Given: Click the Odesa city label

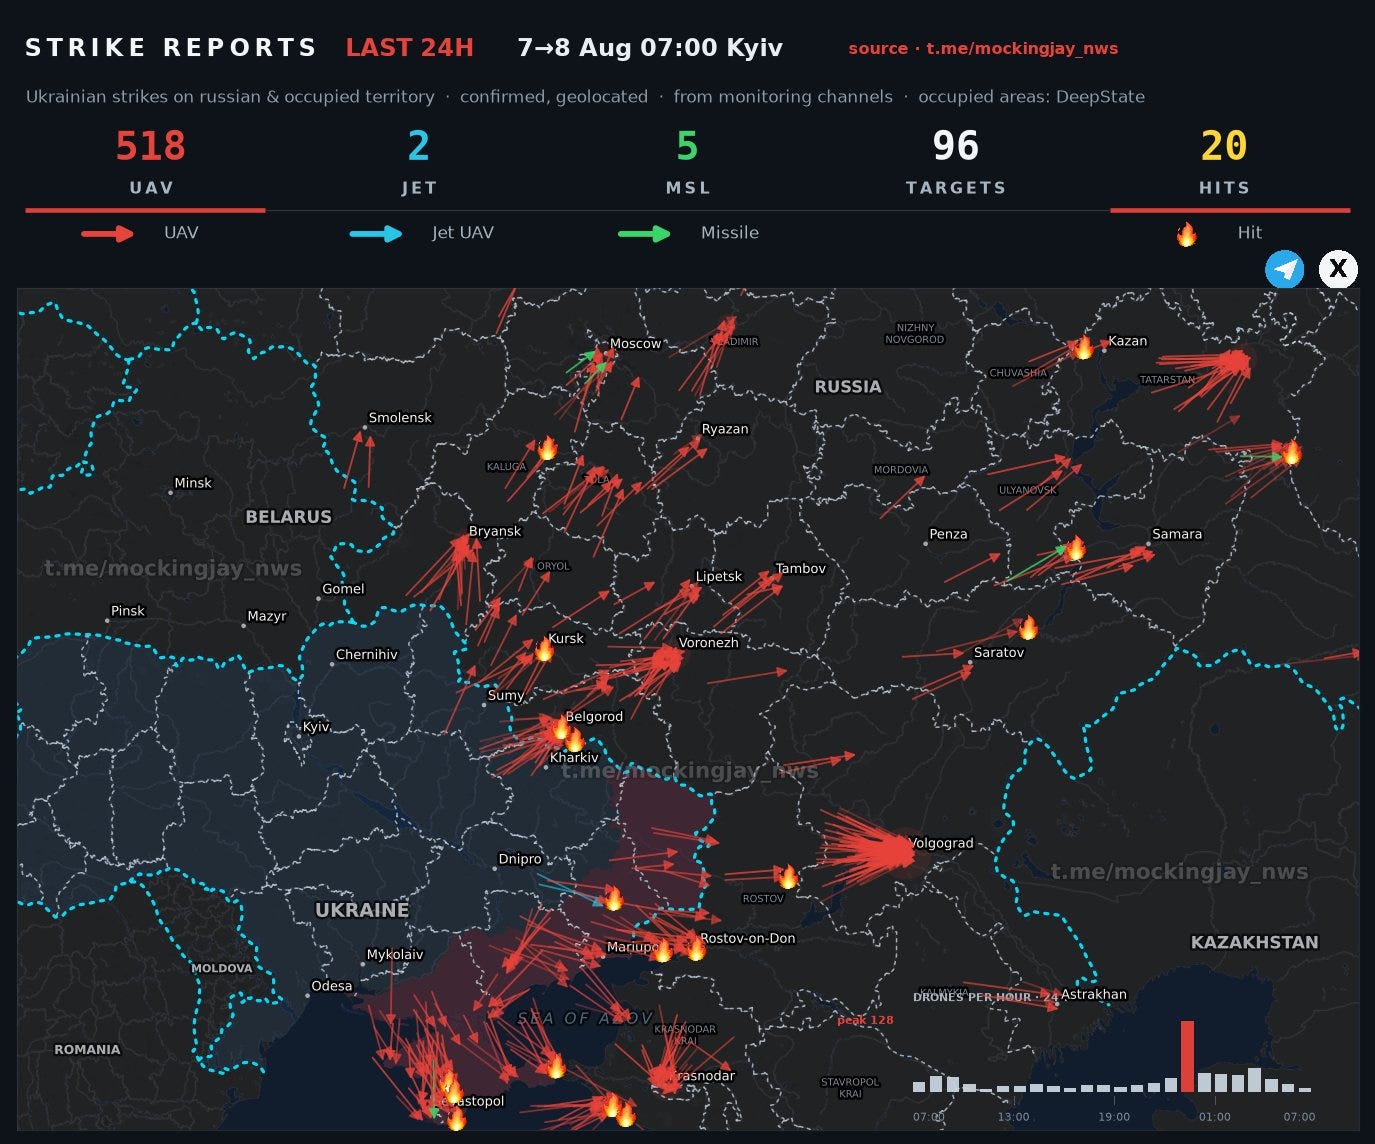Looking at the screenshot, I should pyautogui.click(x=332, y=986).
